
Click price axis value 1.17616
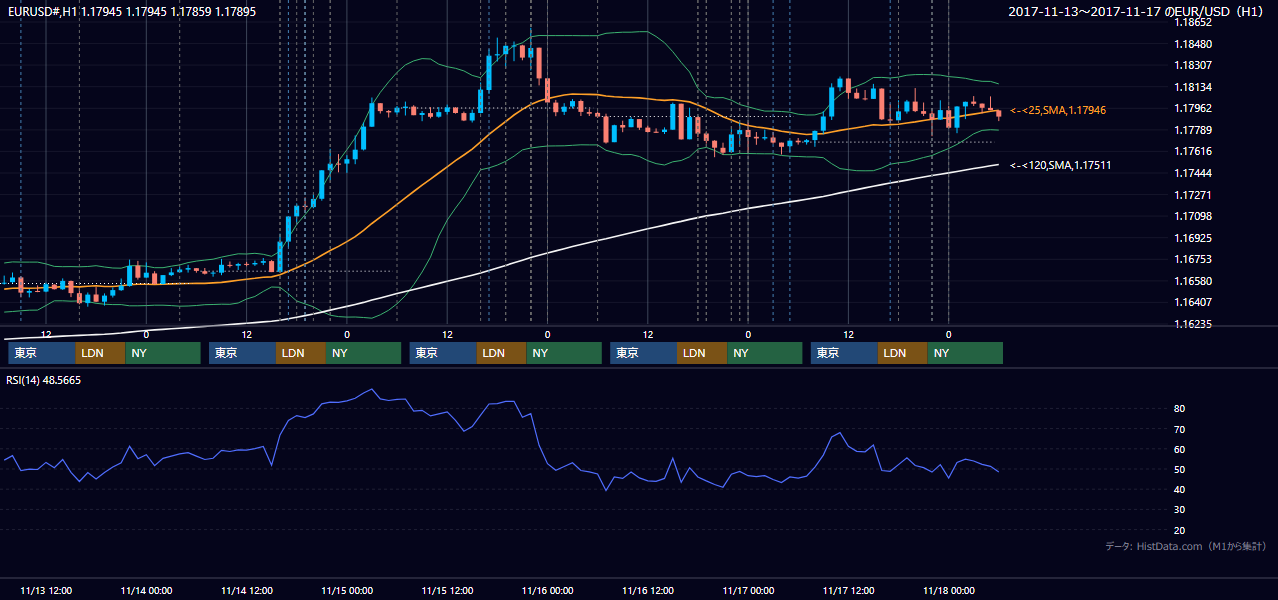[x=1193, y=151]
